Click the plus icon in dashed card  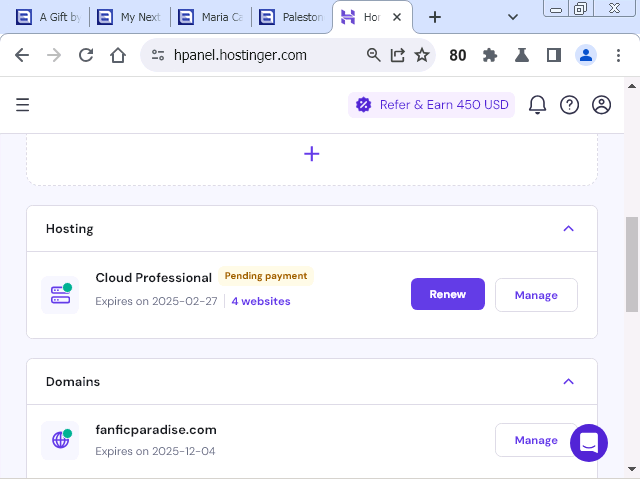tap(311, 154)
